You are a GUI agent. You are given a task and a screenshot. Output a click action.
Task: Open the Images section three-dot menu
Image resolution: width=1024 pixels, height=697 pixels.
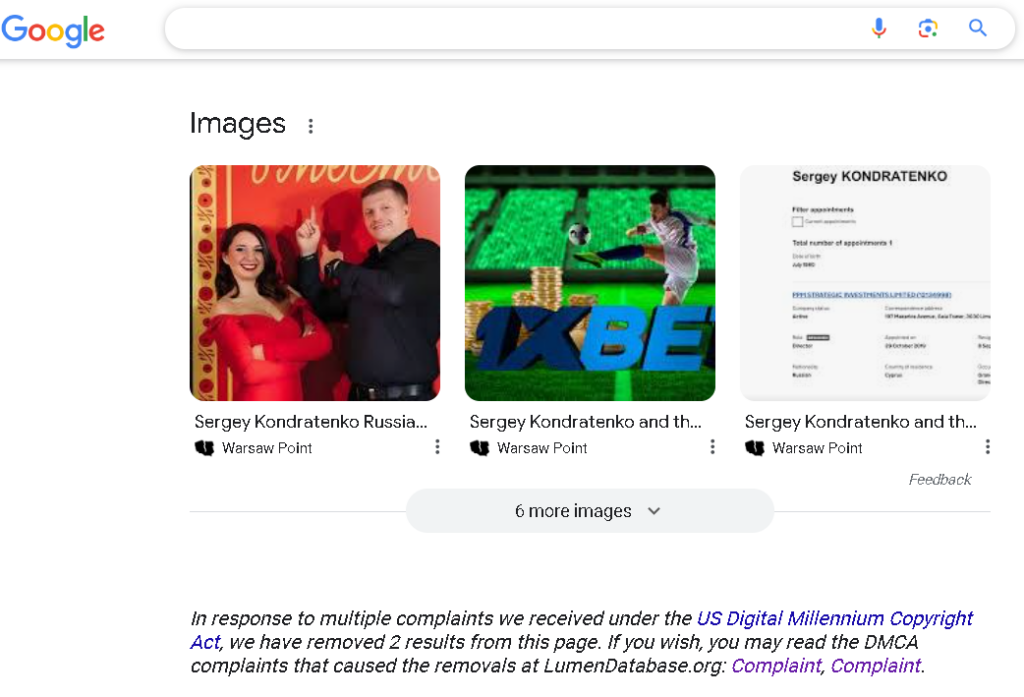point(311,125)
